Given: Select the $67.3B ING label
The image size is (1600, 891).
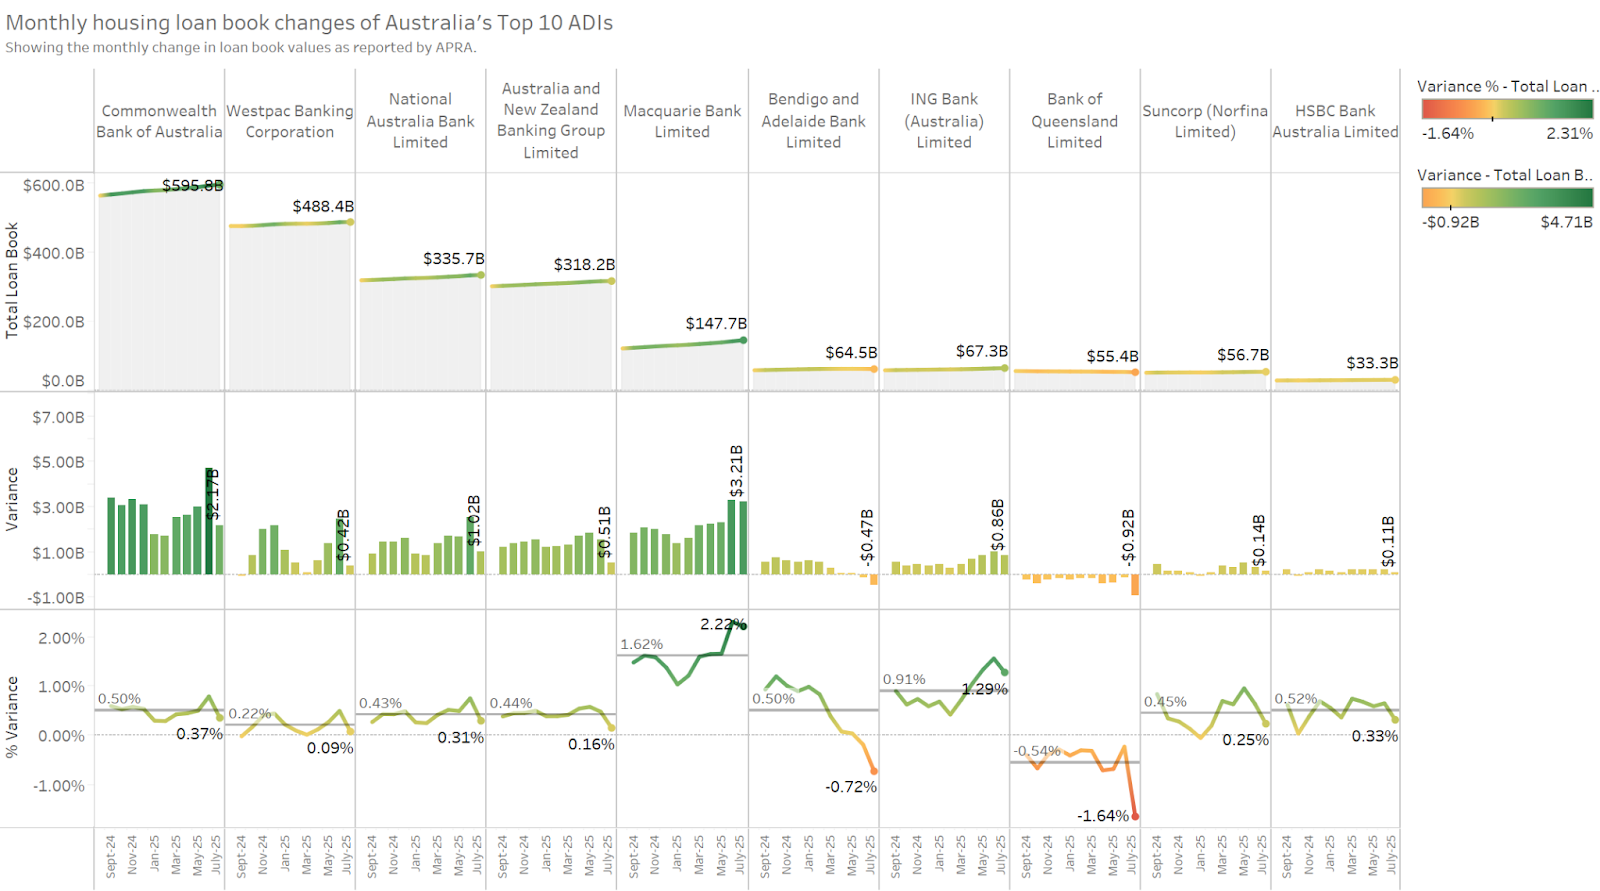Looking at the screenshot, I should [982, 351].
